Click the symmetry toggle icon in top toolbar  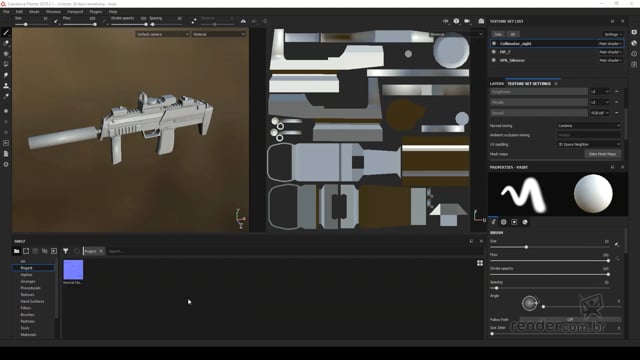click(x=243, y=21)
